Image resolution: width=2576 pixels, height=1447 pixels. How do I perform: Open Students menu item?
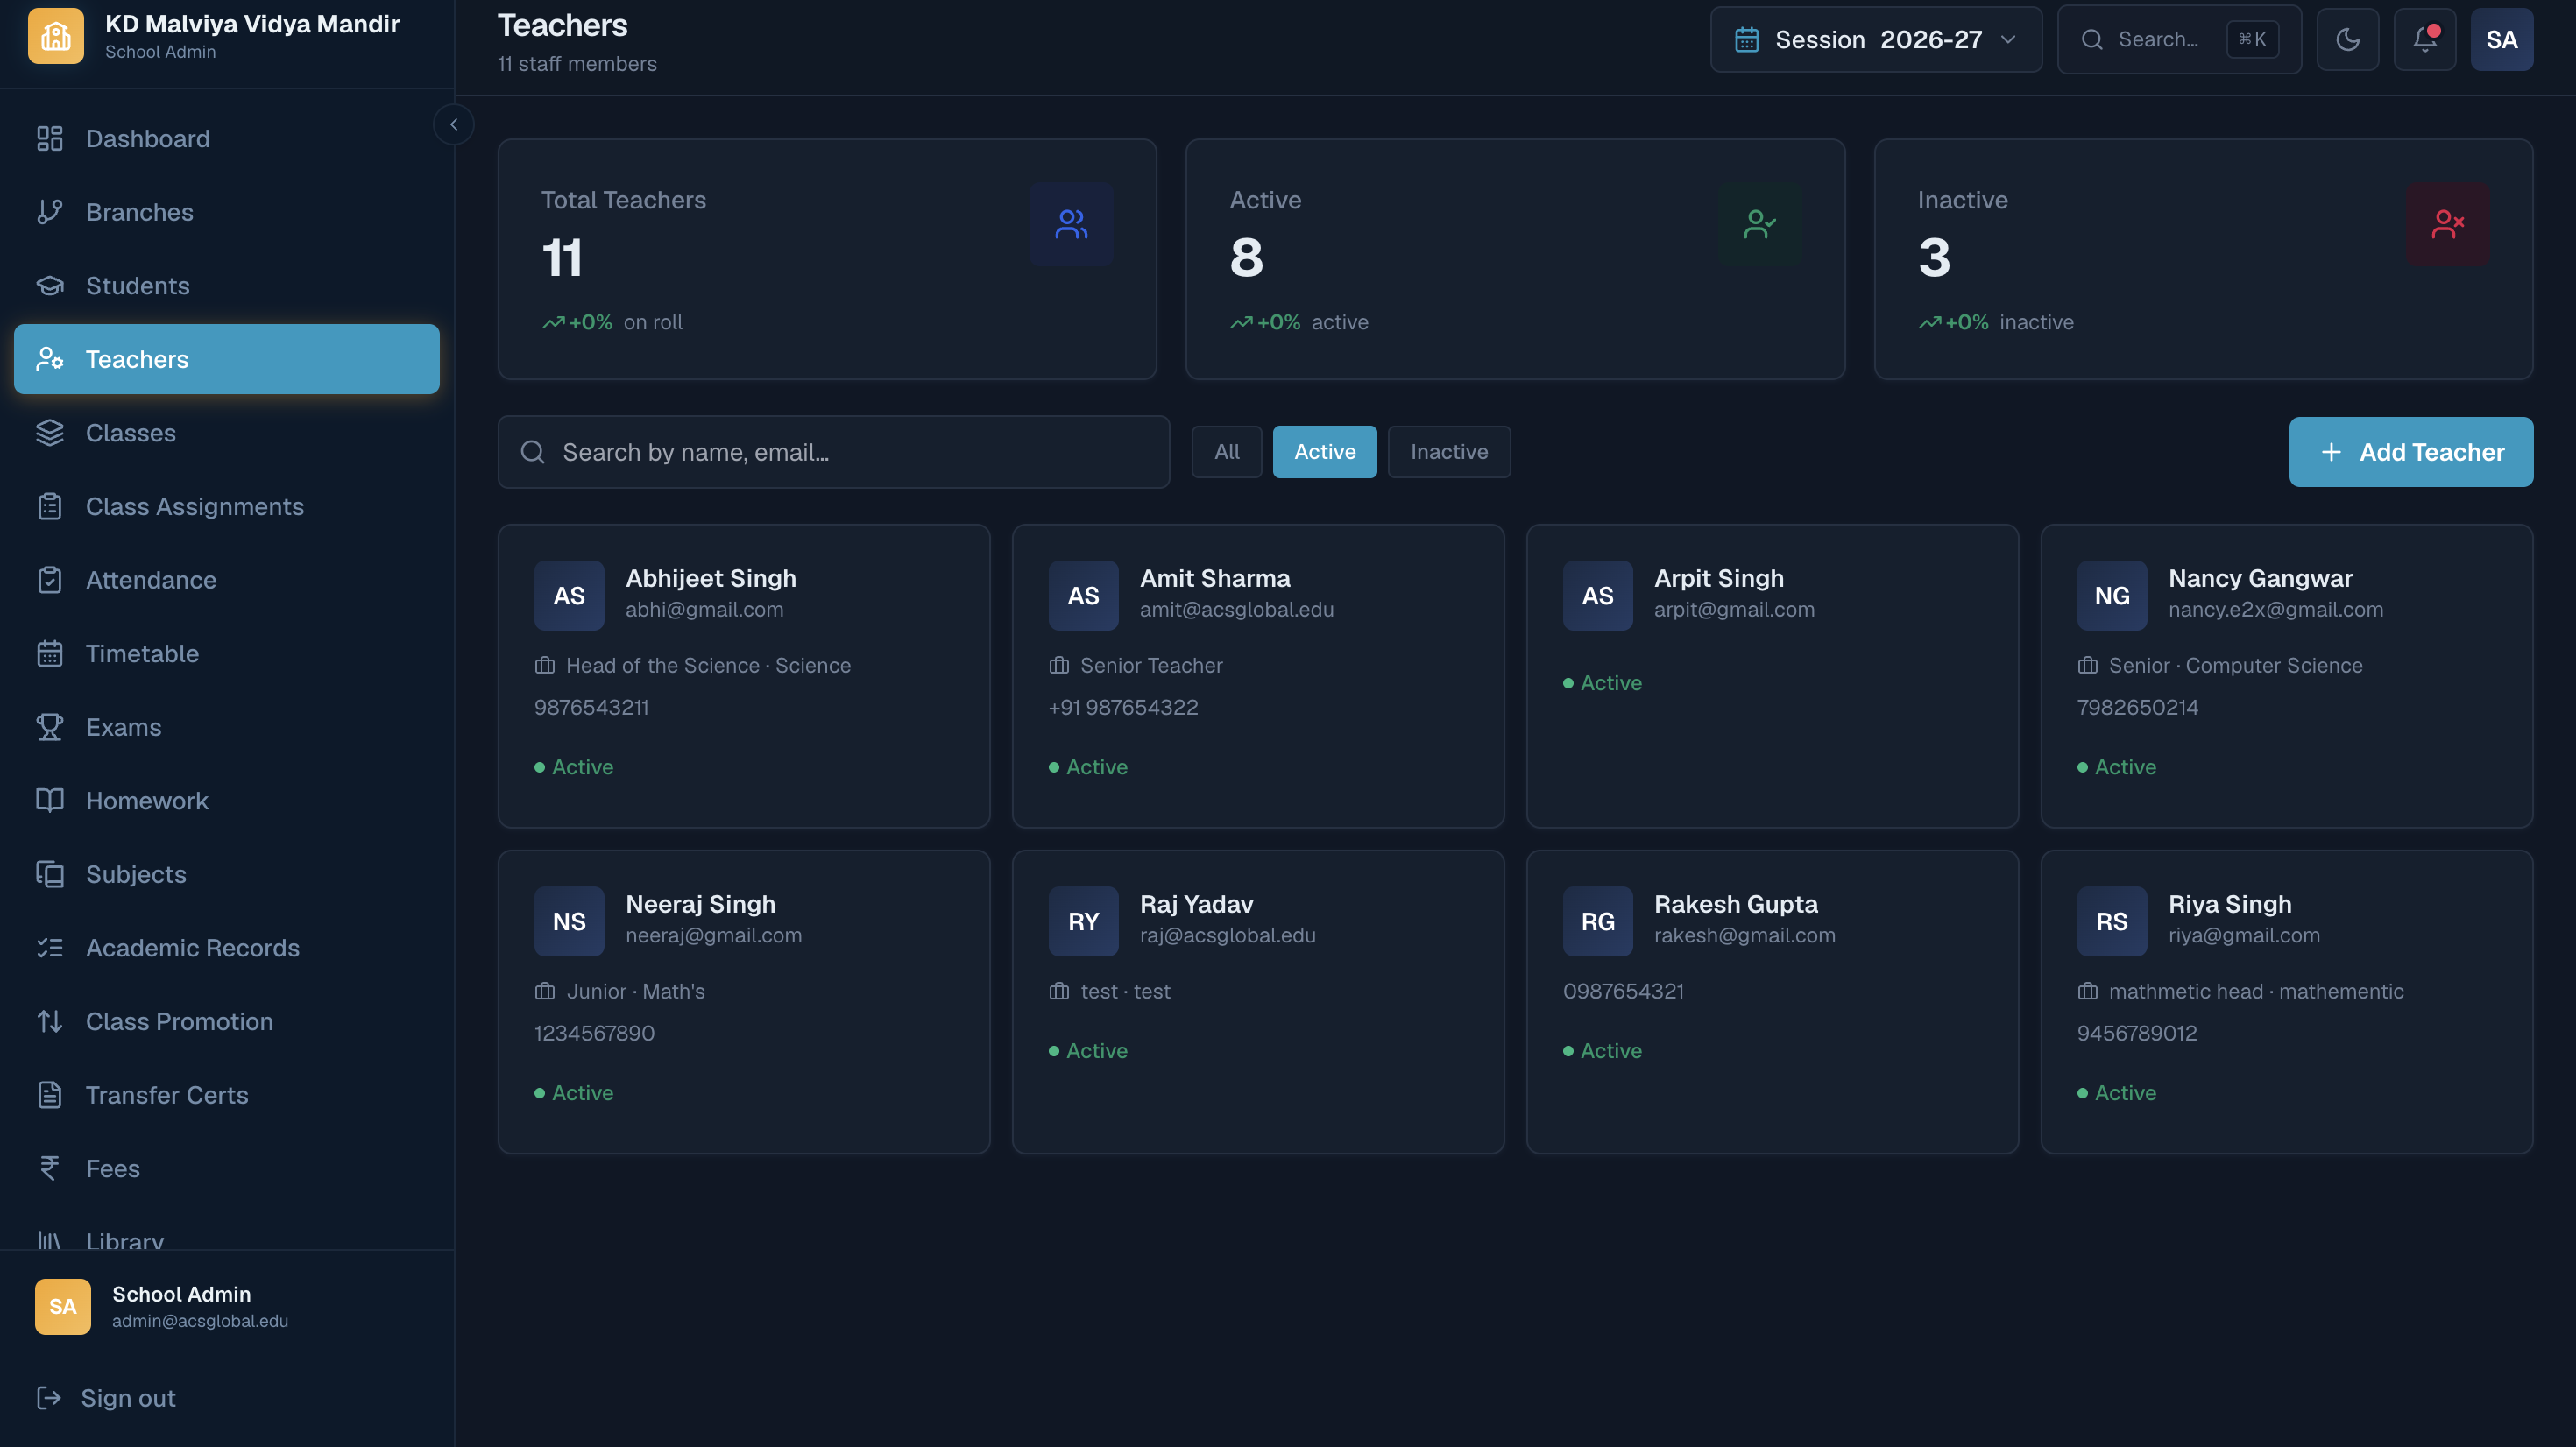point(227,286)
